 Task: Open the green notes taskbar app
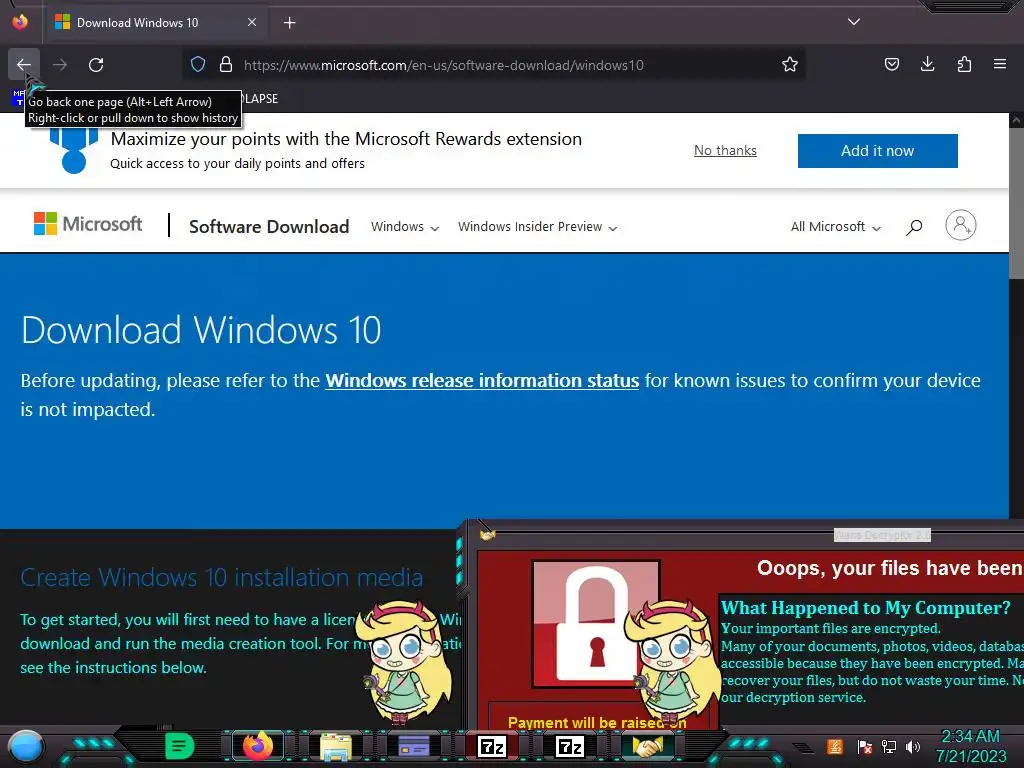(180, 746)
